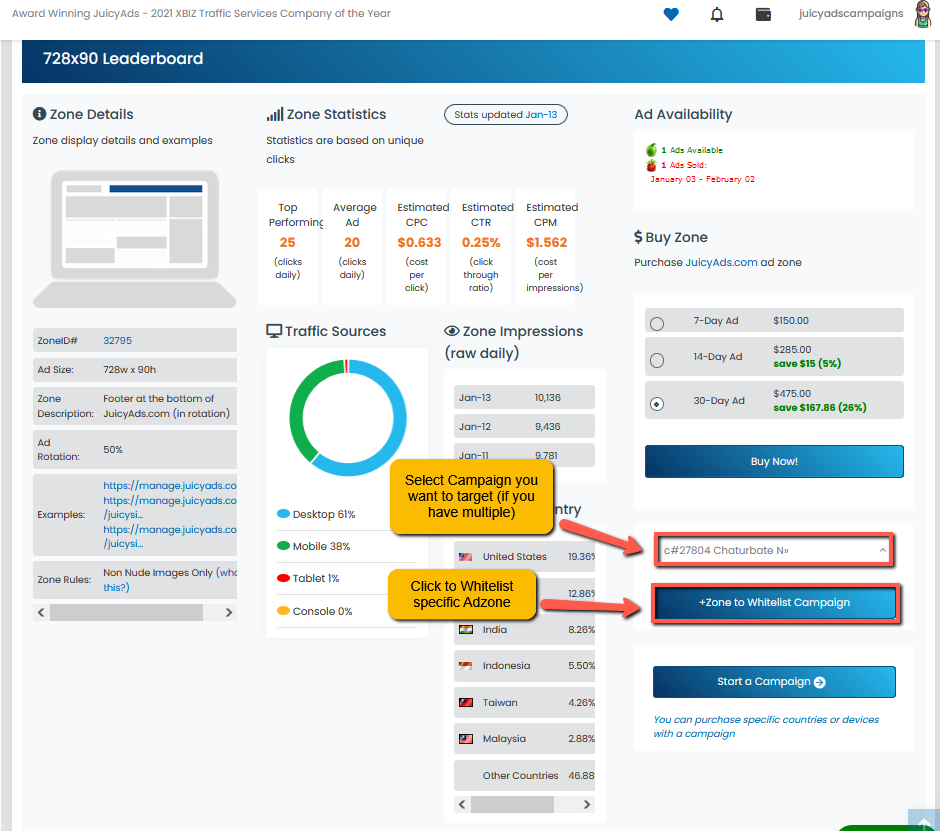940x831 pixels.
Task: Click the Estimated CPM value $1.562
Action: tap(547, 242)
